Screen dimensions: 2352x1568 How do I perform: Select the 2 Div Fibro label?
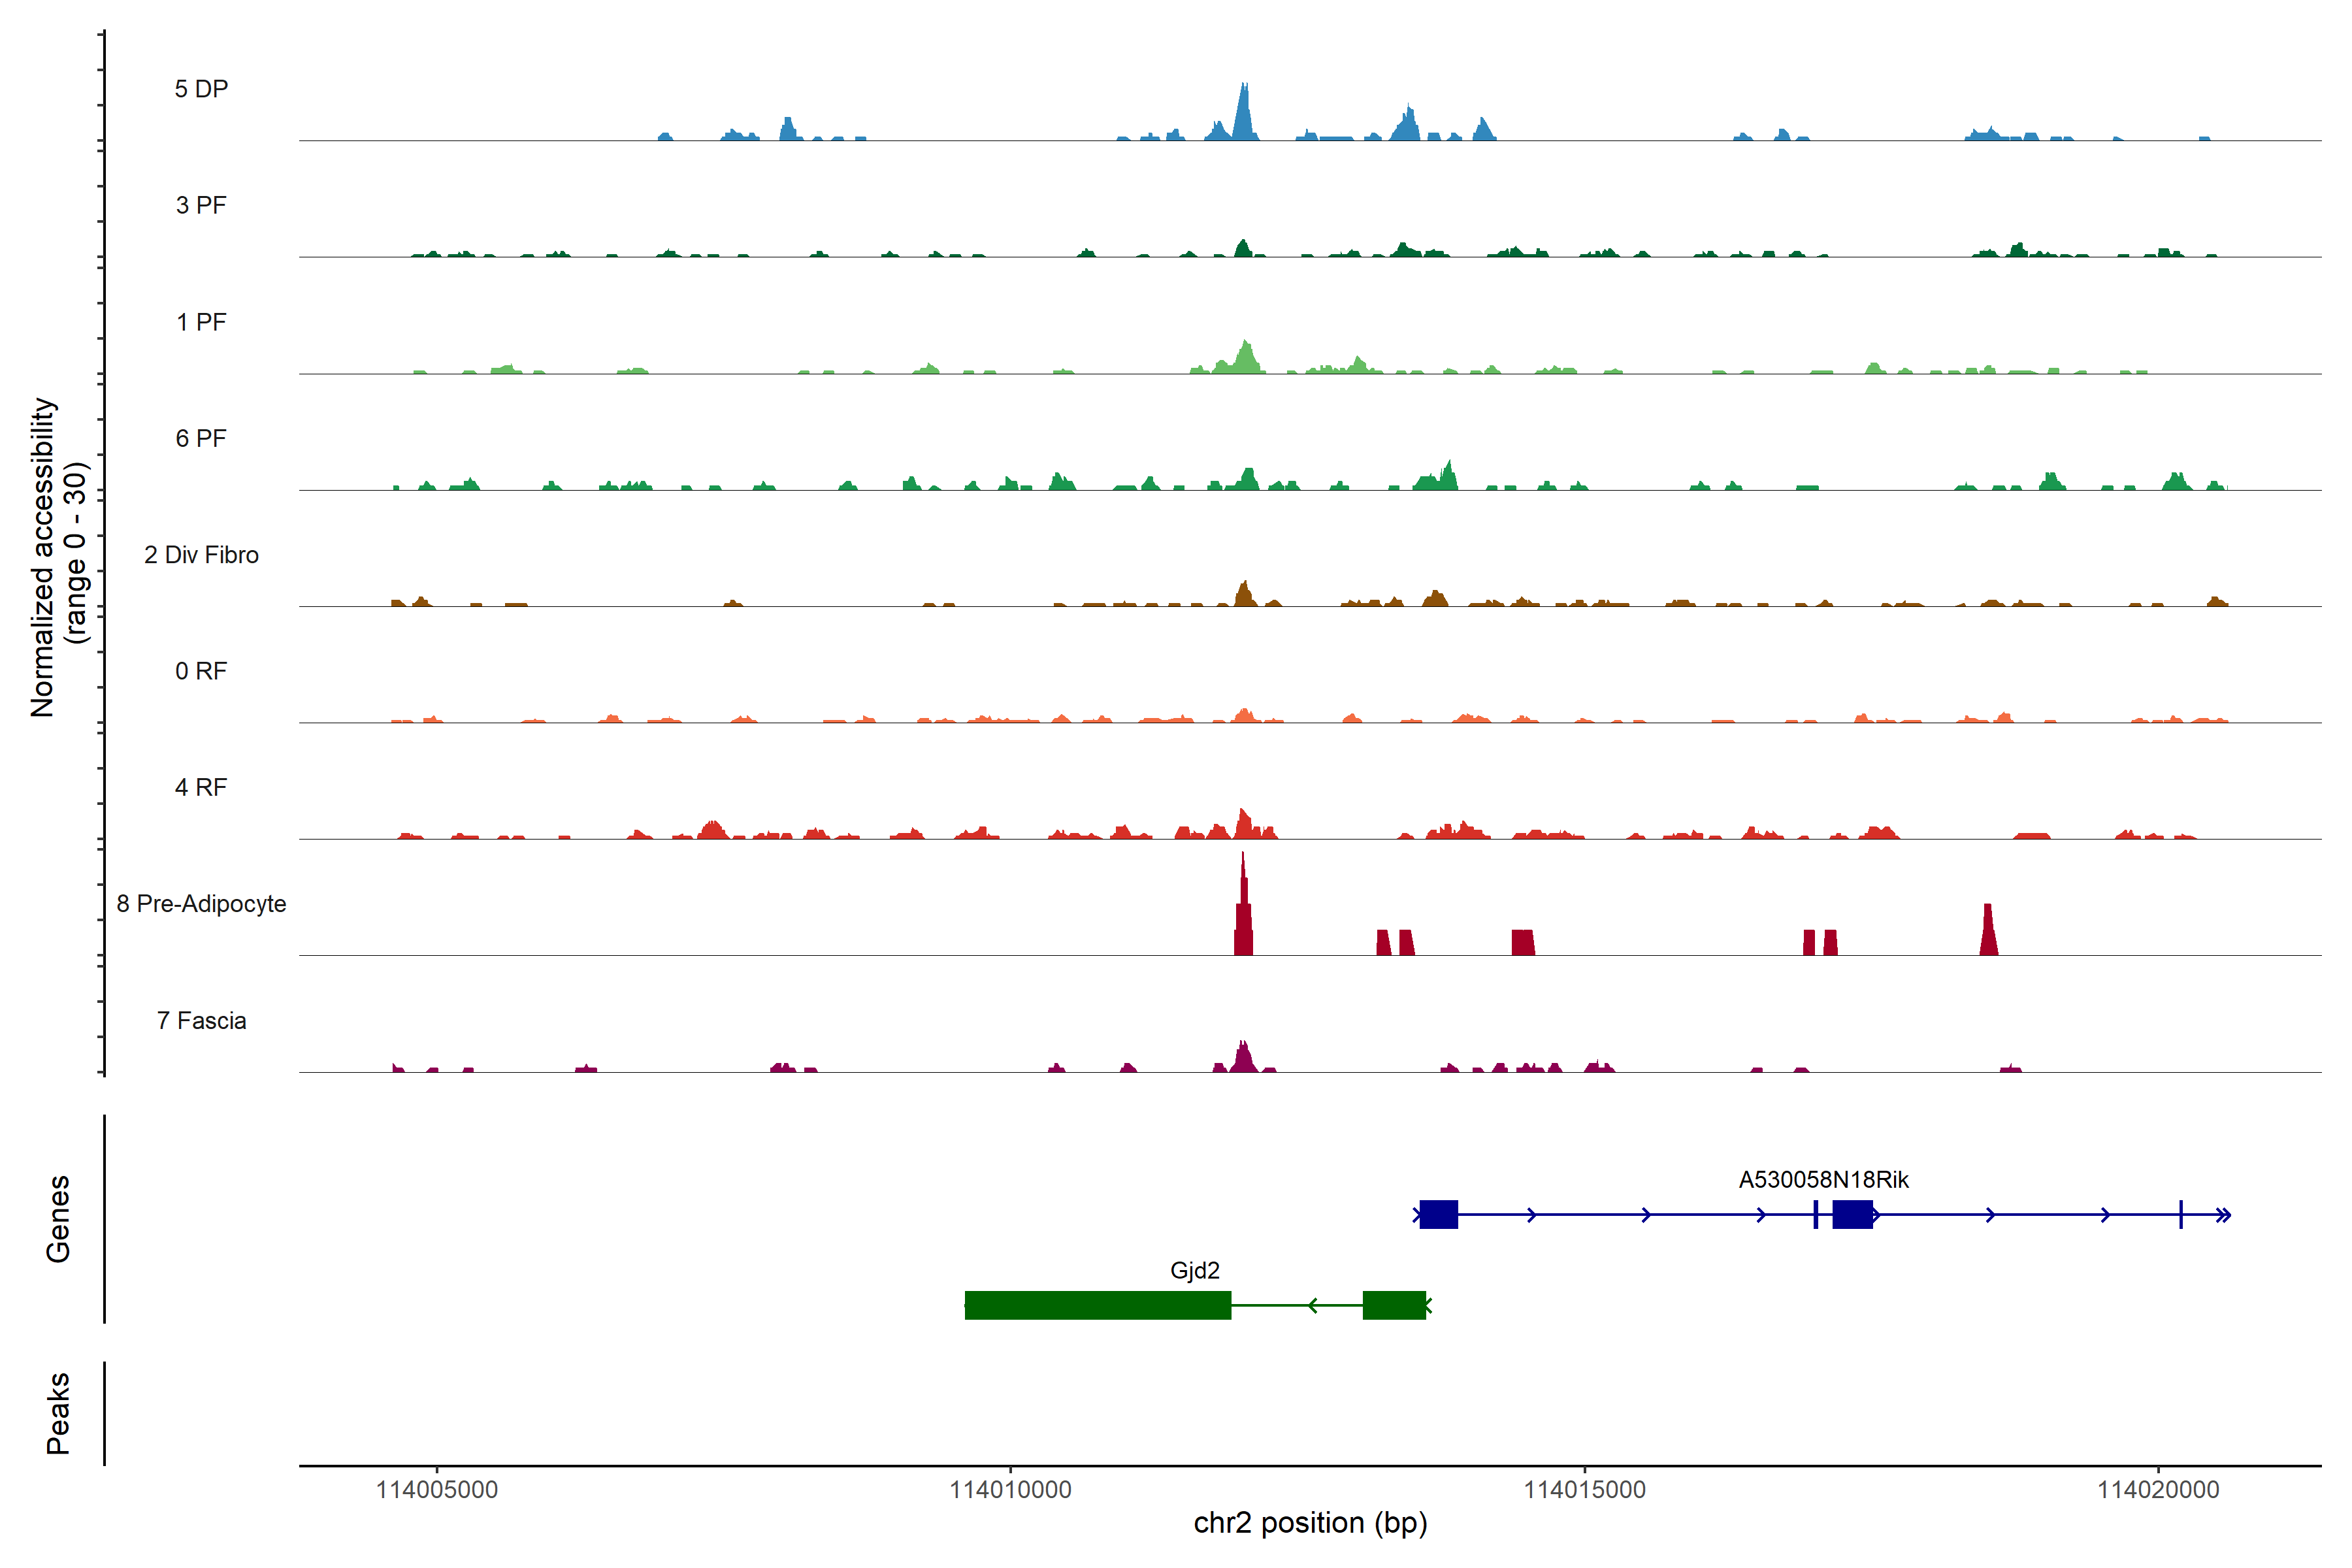[x=201, y=555]
